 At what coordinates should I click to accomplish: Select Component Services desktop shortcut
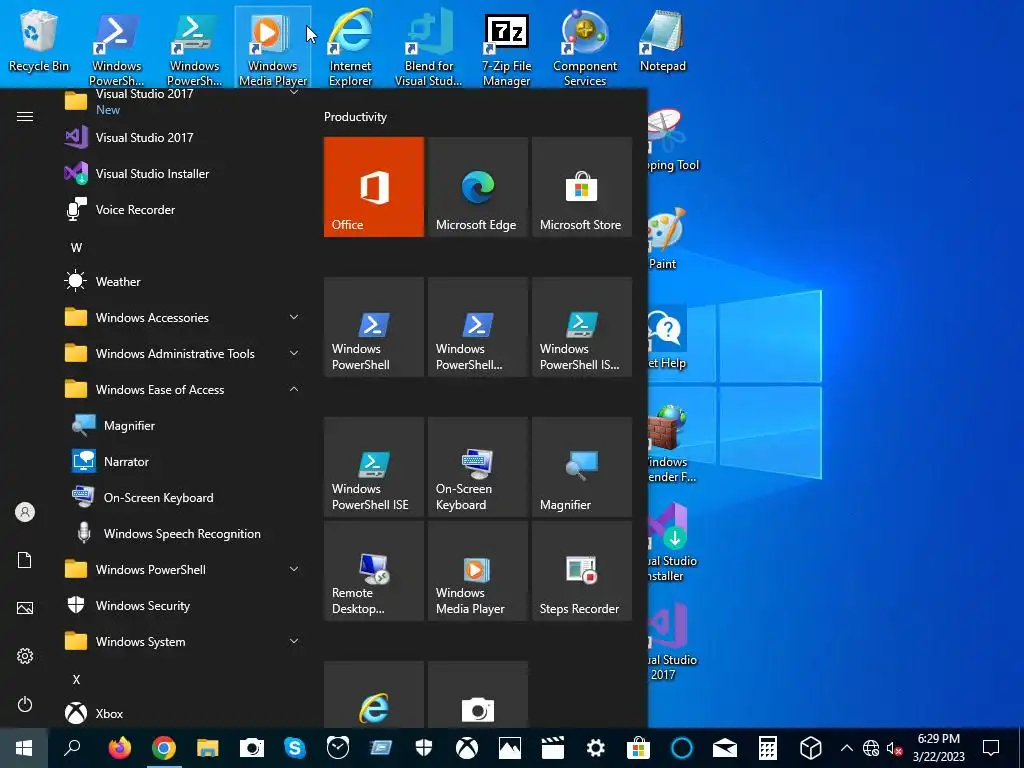pos(584,47)
